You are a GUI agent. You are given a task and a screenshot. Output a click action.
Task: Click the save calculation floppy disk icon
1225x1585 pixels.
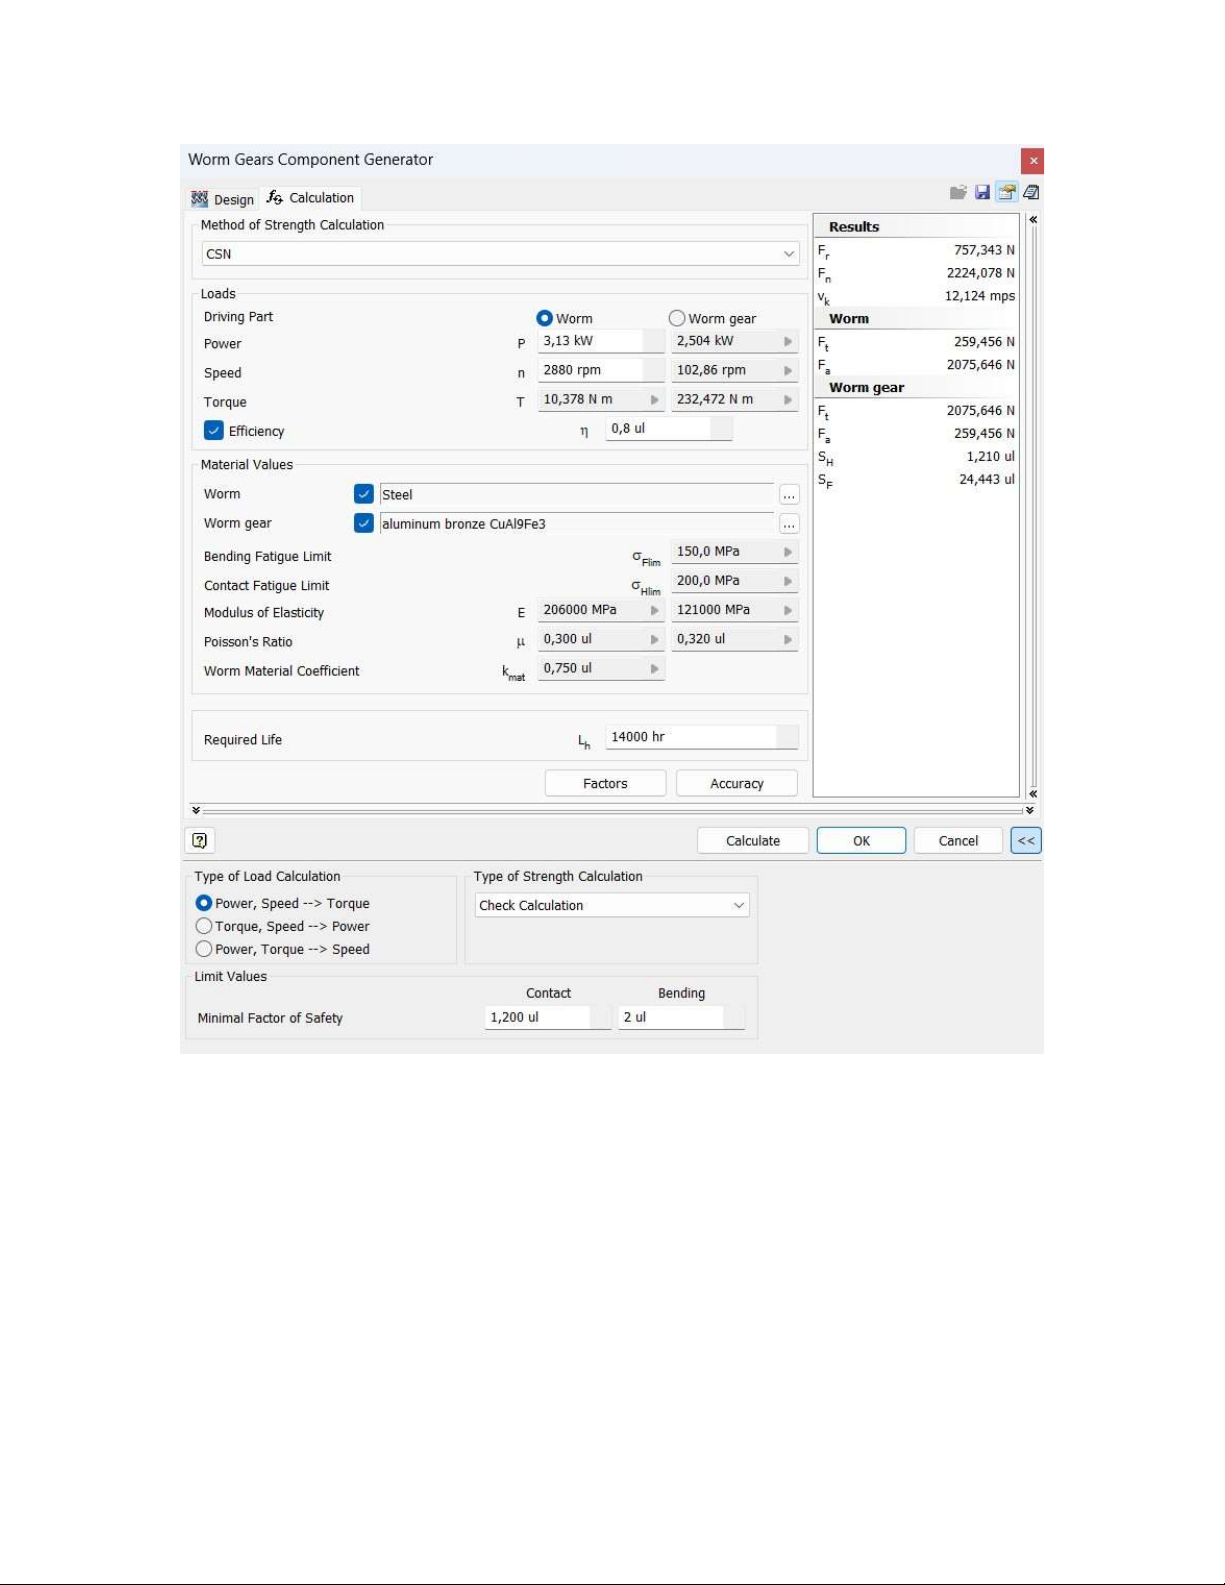pyautogui.click(x=982, y=192)
